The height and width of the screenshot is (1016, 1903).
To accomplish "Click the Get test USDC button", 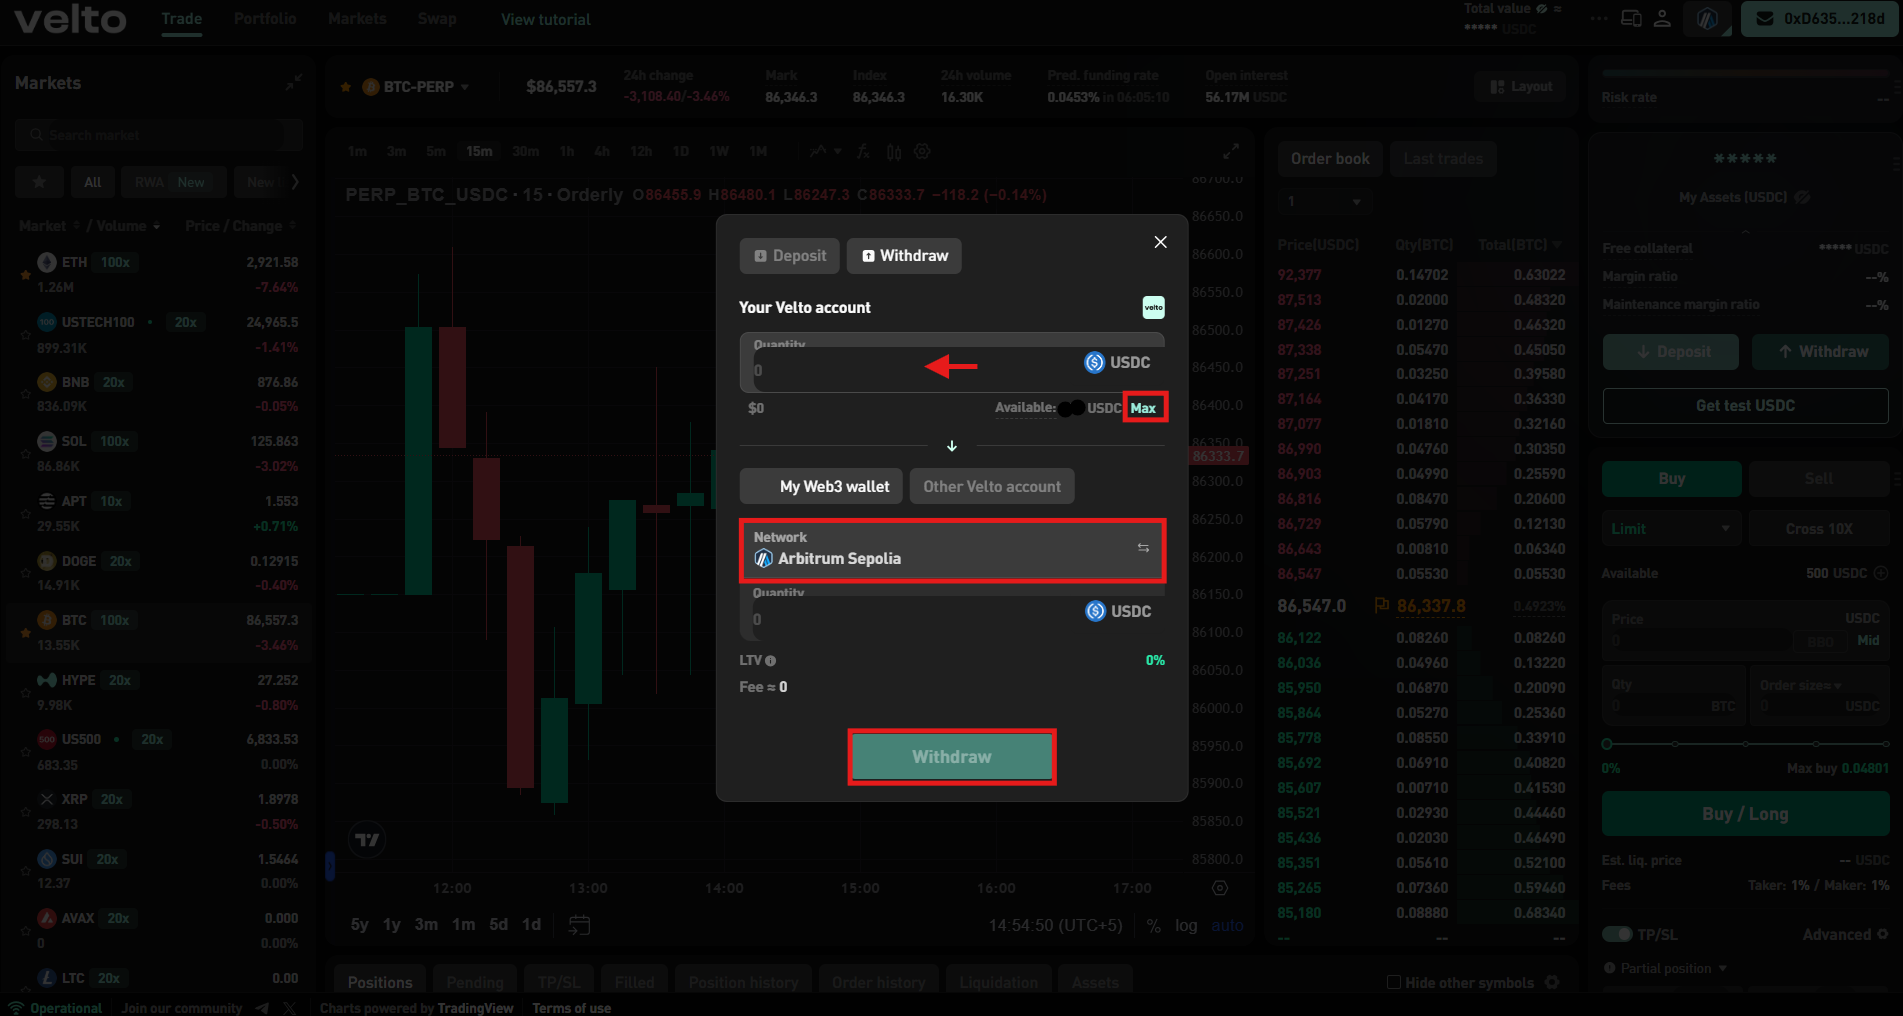I will click(1744, 405).
